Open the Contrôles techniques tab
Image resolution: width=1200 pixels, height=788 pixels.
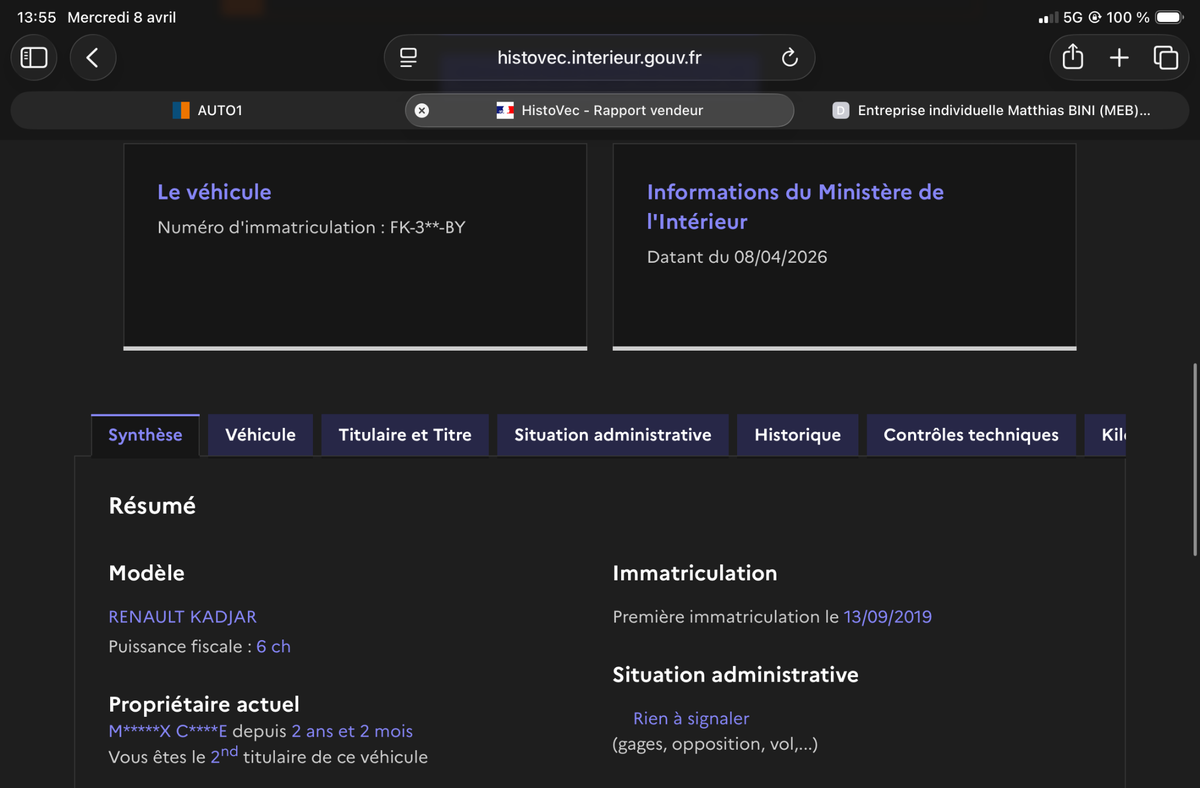pos(971,435)
